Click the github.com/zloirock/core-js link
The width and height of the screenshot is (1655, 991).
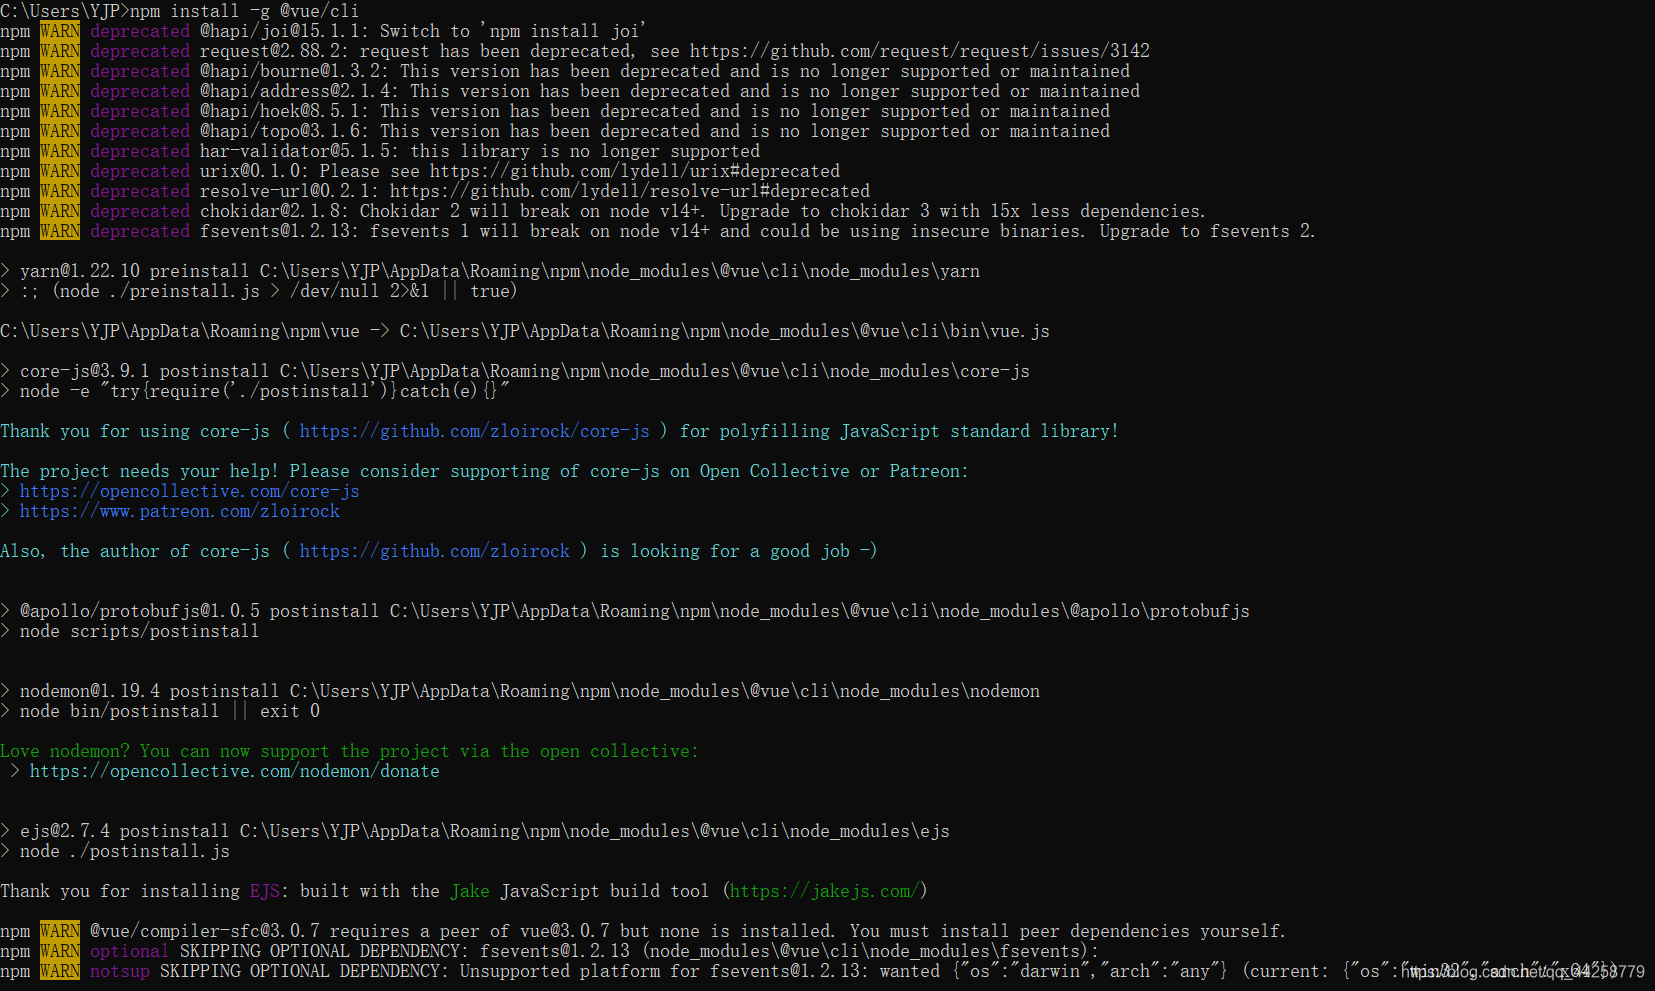click(x=474, y=431)
